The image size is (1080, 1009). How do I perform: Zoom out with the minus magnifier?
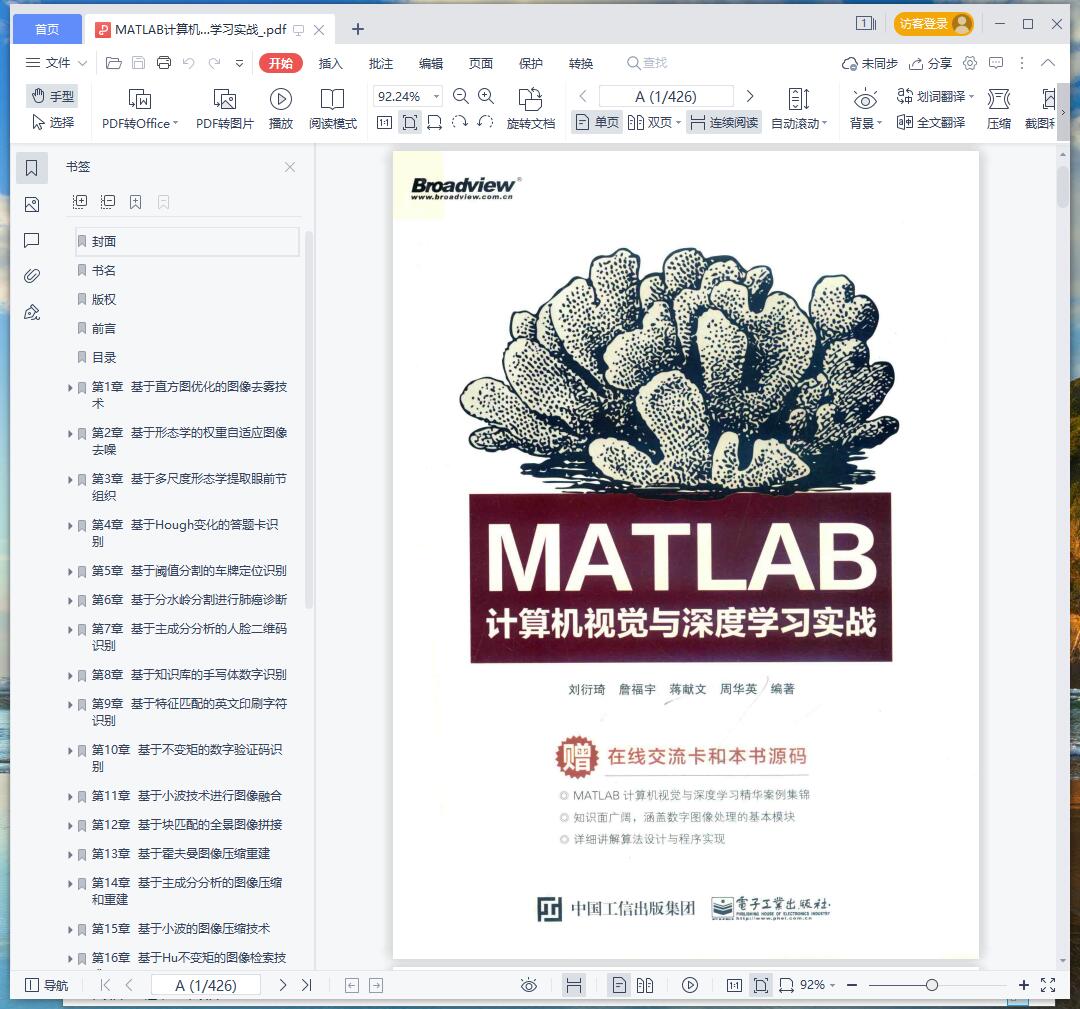pos(461,96)
